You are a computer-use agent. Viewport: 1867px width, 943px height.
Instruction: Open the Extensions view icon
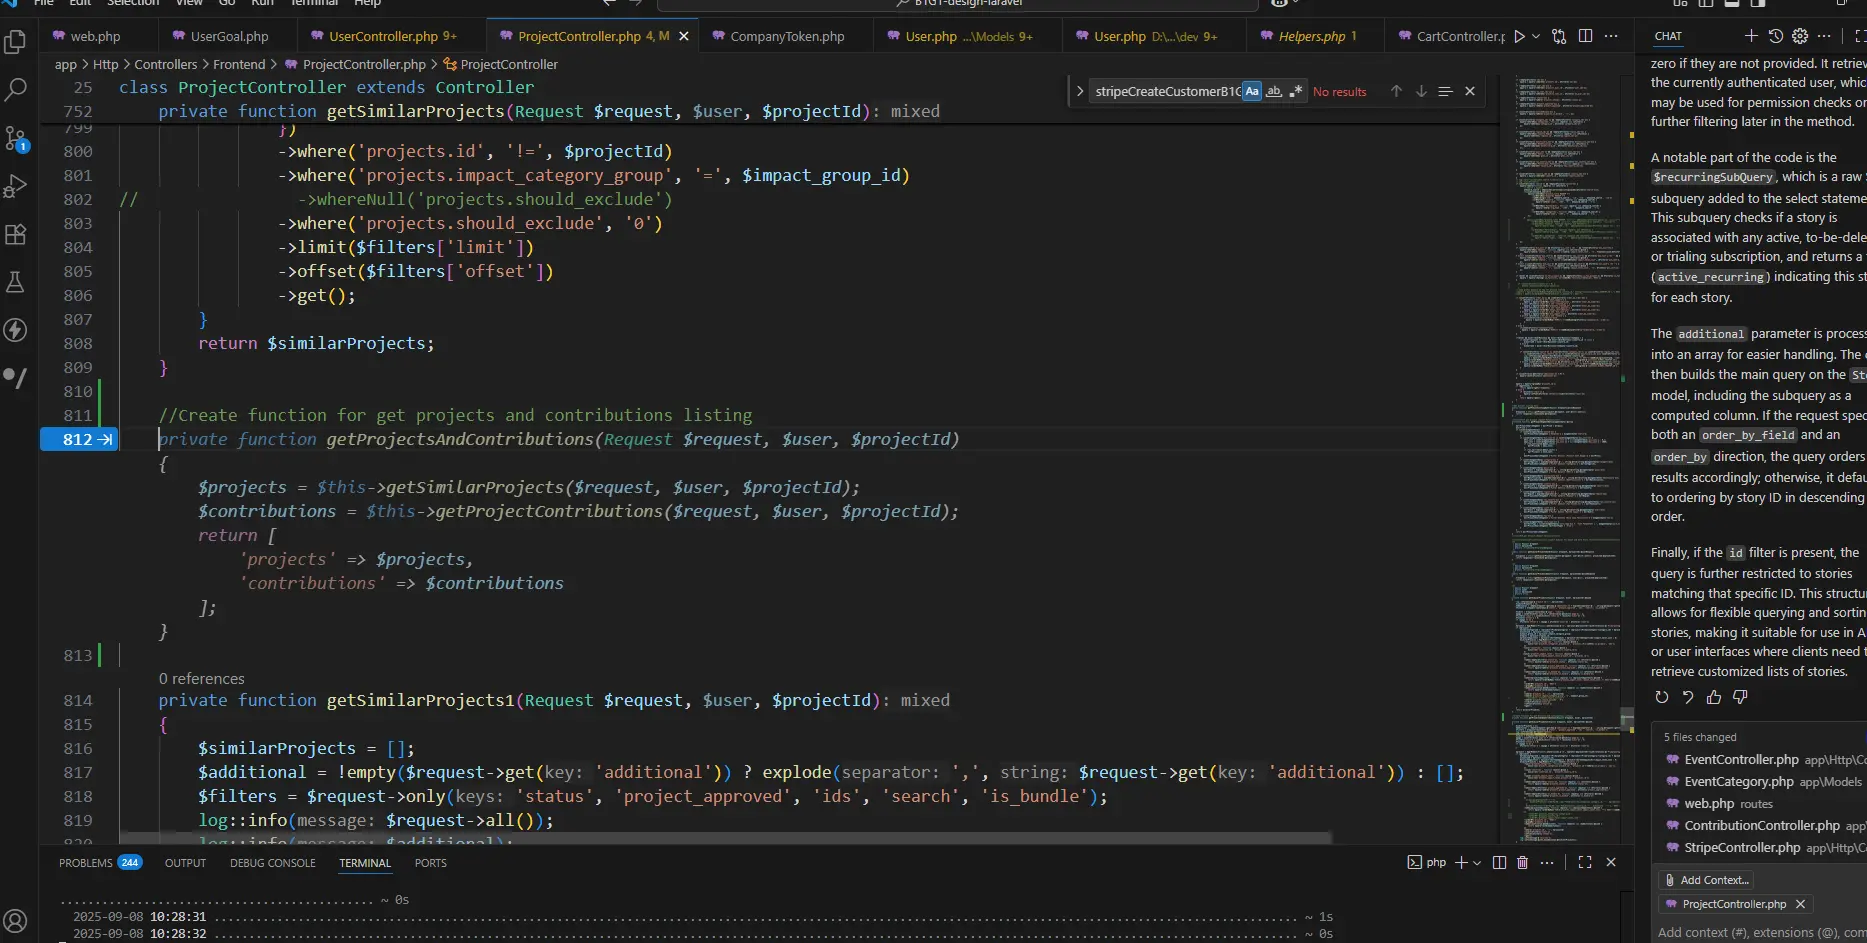click(16, 235)
